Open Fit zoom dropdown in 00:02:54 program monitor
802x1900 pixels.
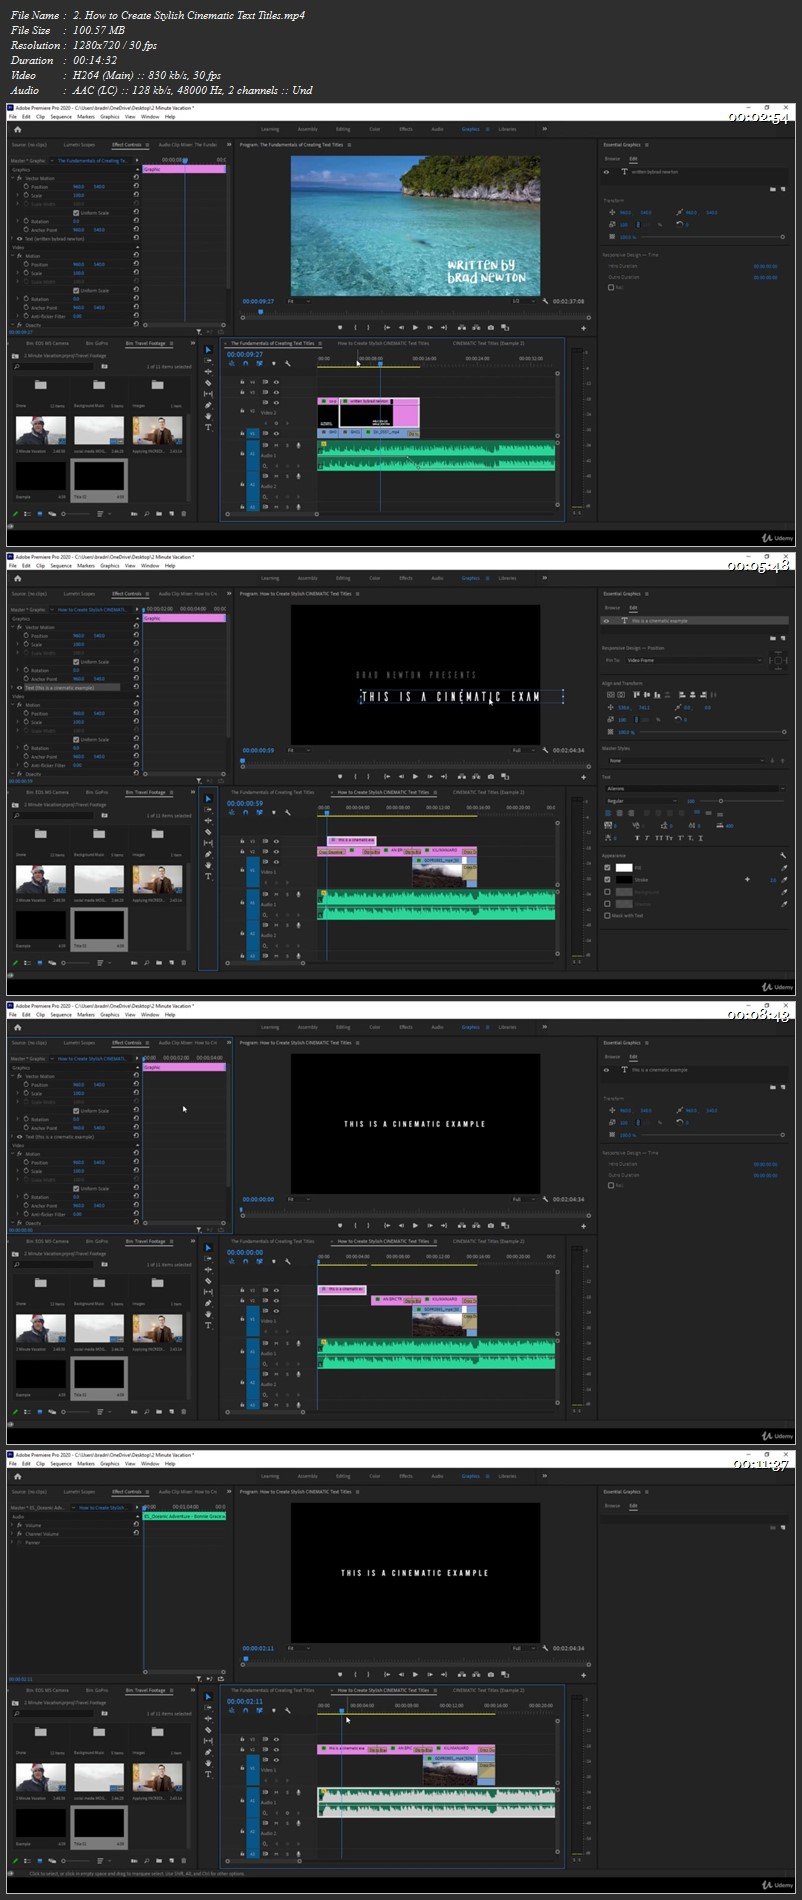298,301
